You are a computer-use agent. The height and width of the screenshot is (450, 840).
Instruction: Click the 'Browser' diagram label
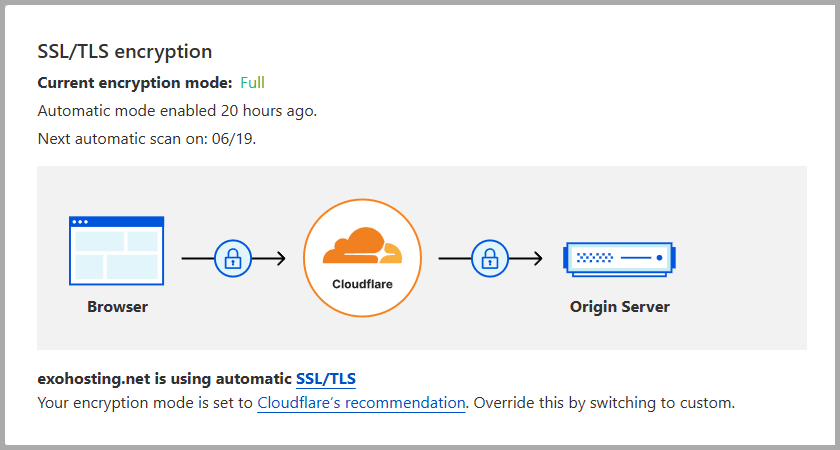pyautogui.click(x=117, y=307)
